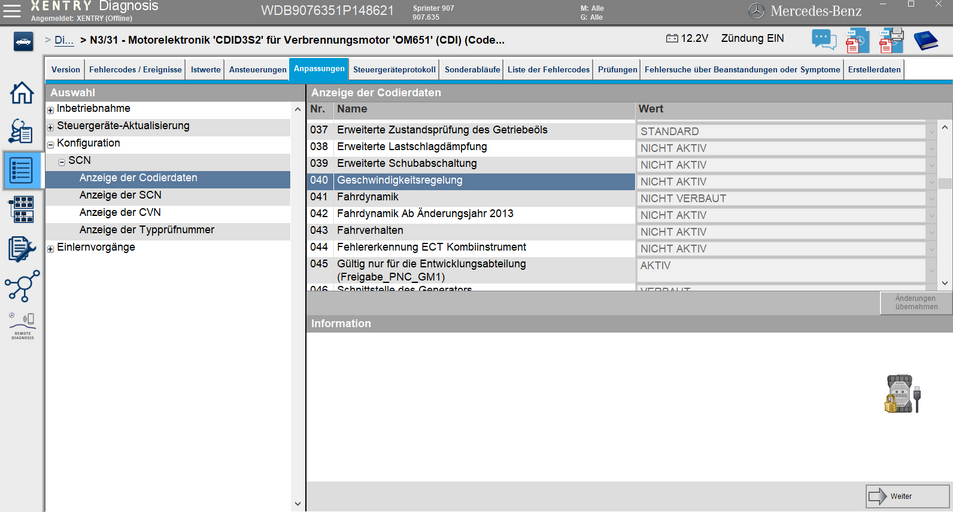Click the PDF print icon
The width and height of the screenshot is (953, 512).
892,40
